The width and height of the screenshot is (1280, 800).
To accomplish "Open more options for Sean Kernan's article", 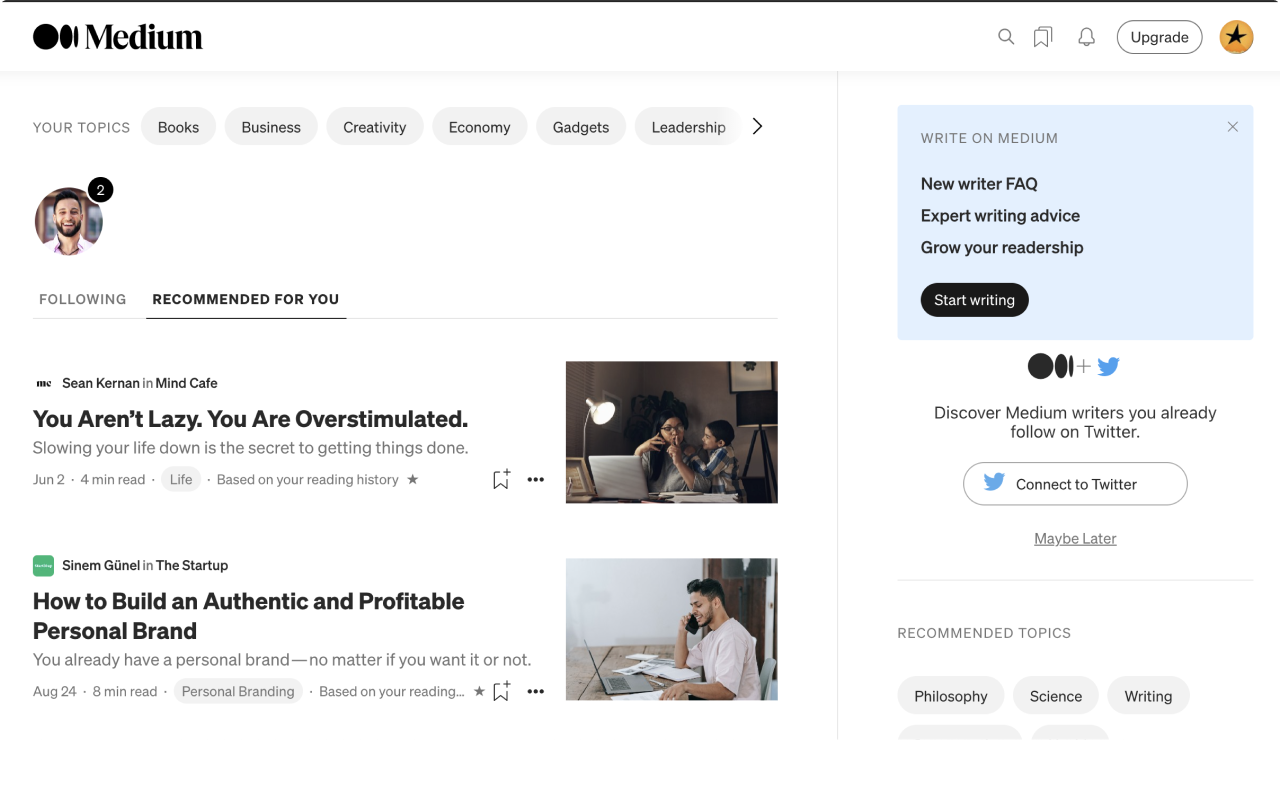I will pos(535,479).
